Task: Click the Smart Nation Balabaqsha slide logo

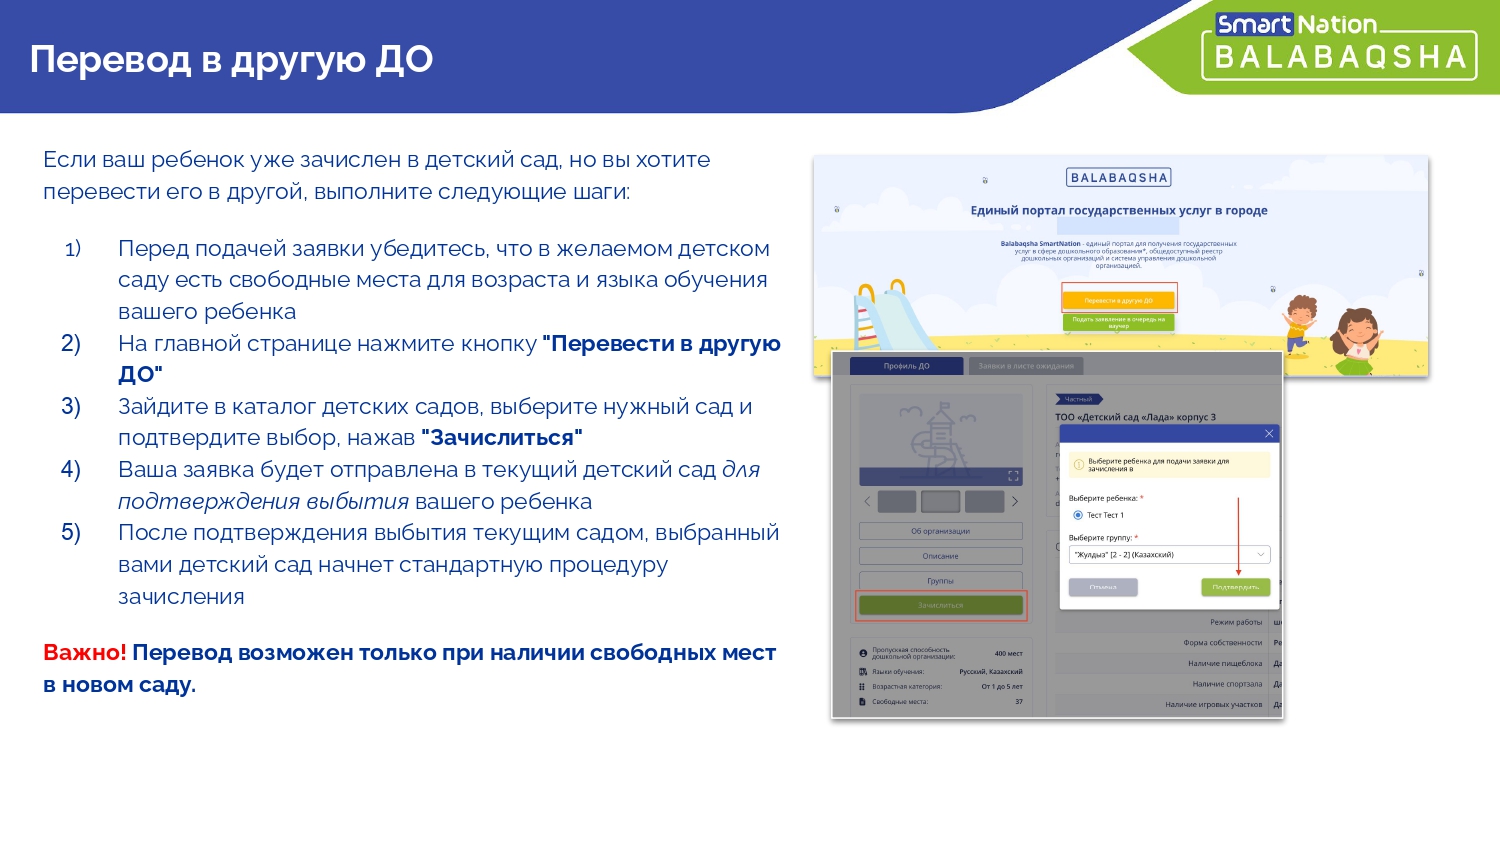Action: (x=1339, y=46)
